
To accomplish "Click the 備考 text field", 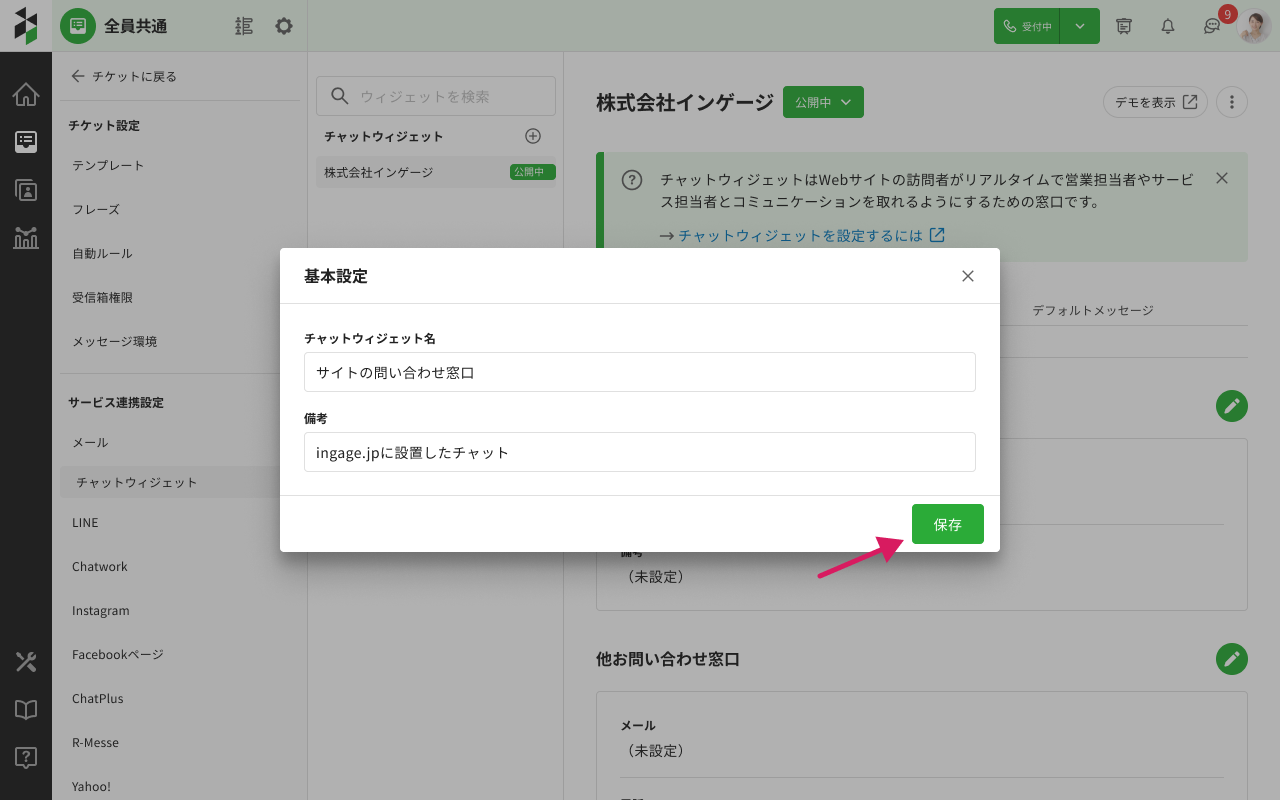I will pos(639,452).
